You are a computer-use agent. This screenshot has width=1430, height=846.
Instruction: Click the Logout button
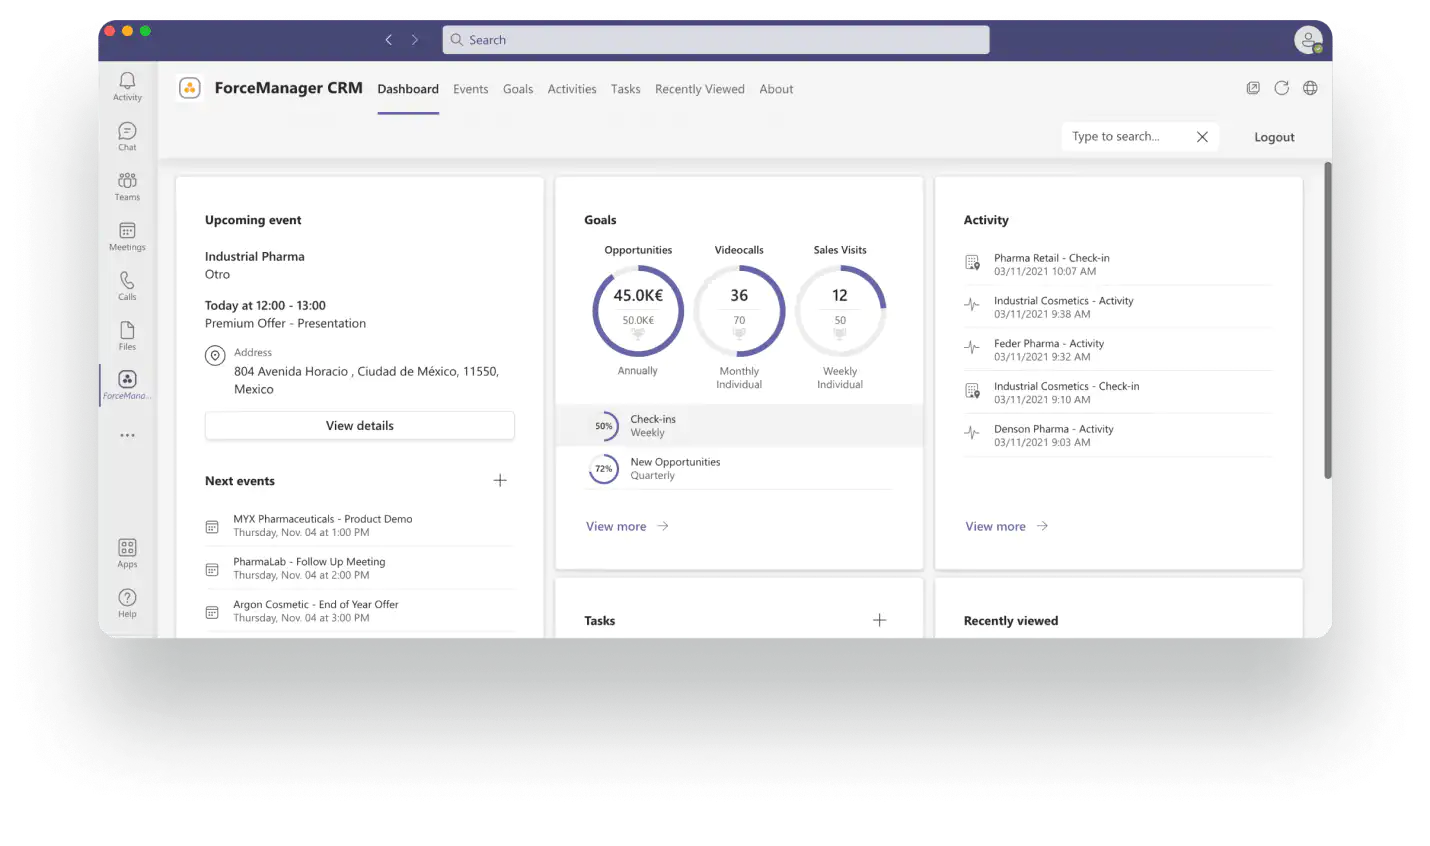point(1274,137)
